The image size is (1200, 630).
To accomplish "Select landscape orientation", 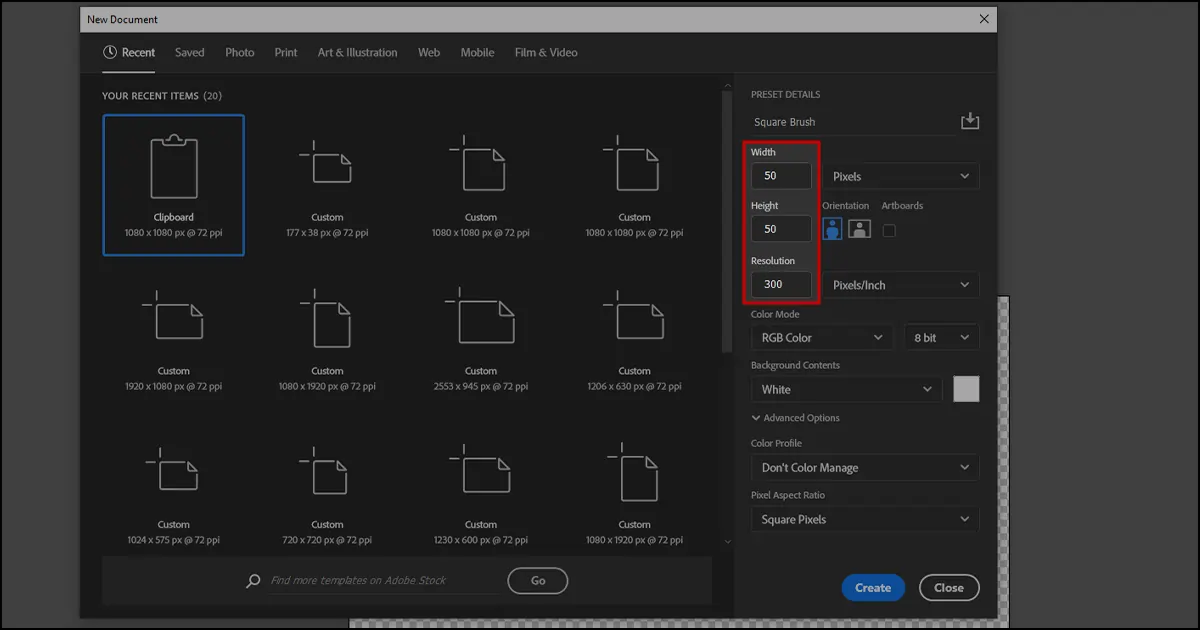I will [860, 228].
